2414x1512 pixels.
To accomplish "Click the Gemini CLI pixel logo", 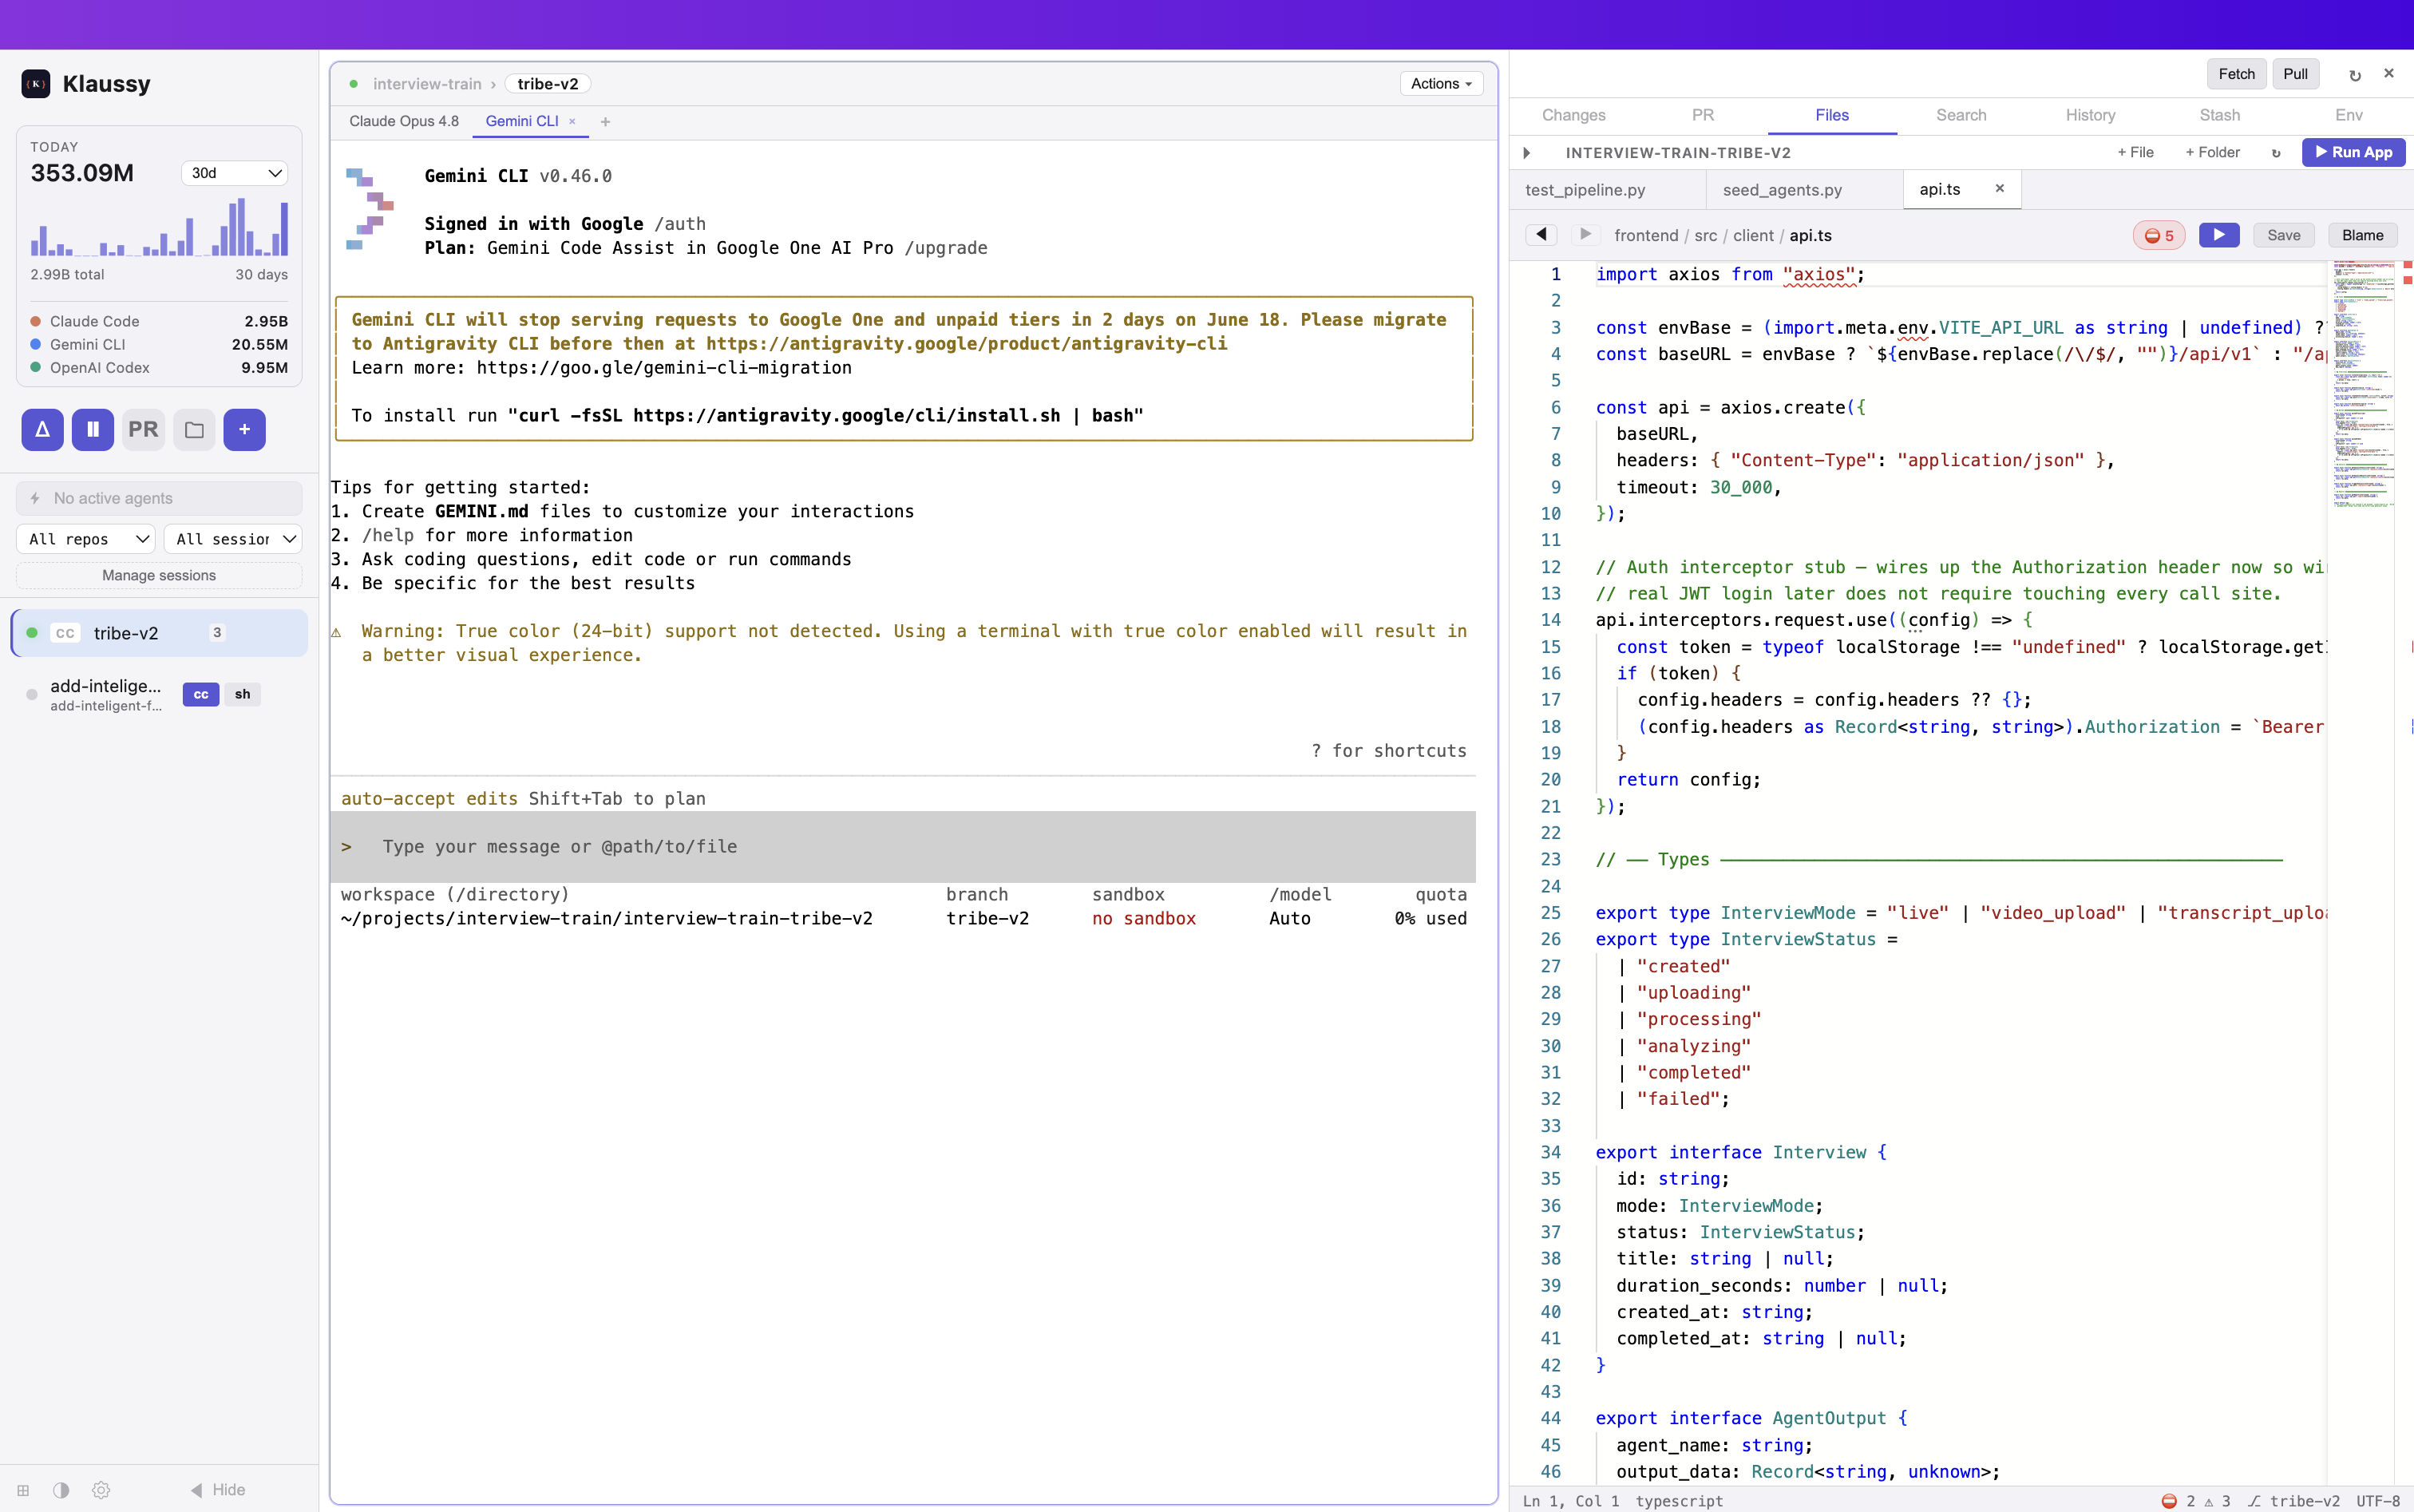I will pos(369,209).
